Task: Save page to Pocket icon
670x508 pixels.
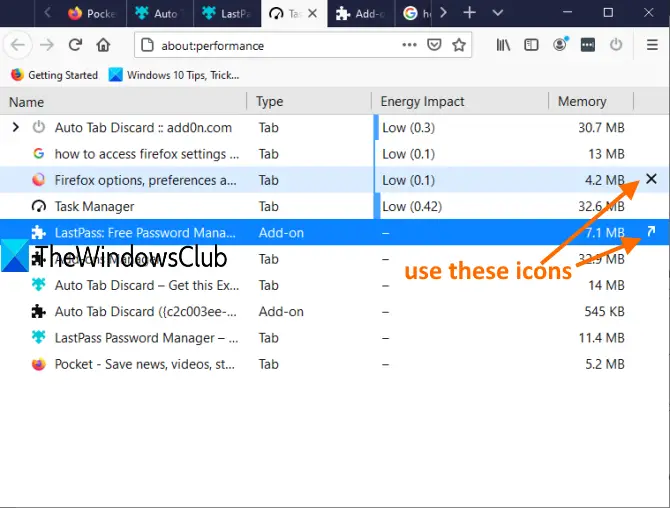Action: (434, 44)
